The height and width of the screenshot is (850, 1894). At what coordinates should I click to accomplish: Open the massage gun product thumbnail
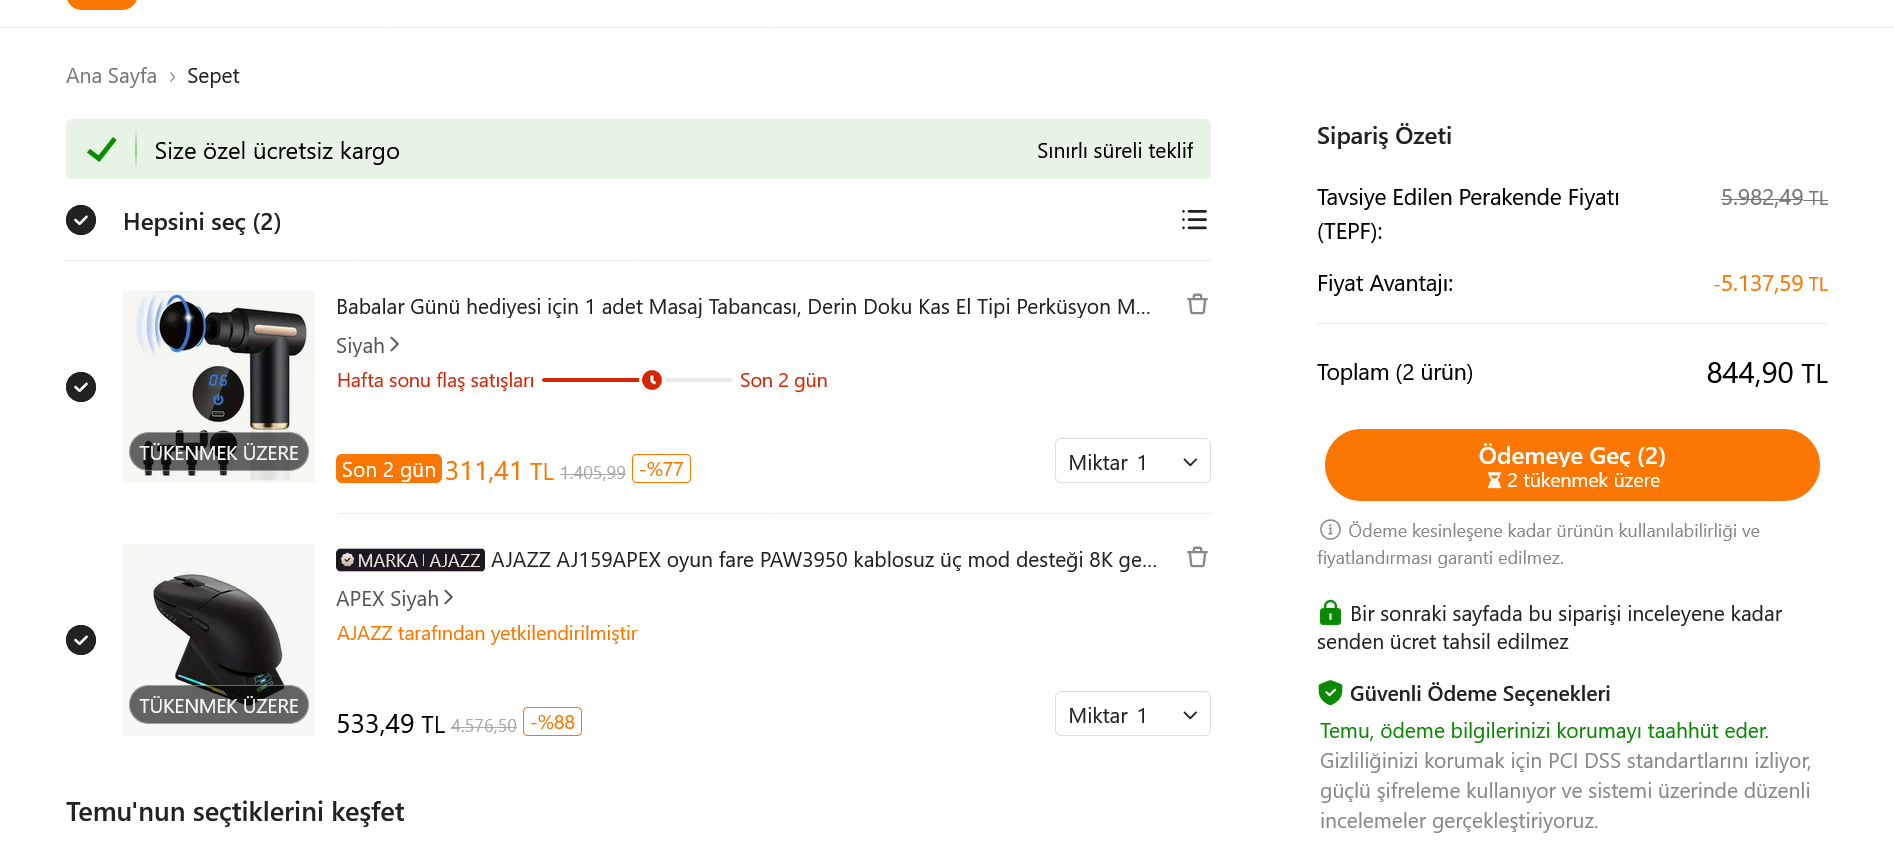click(x=219, y=387)
